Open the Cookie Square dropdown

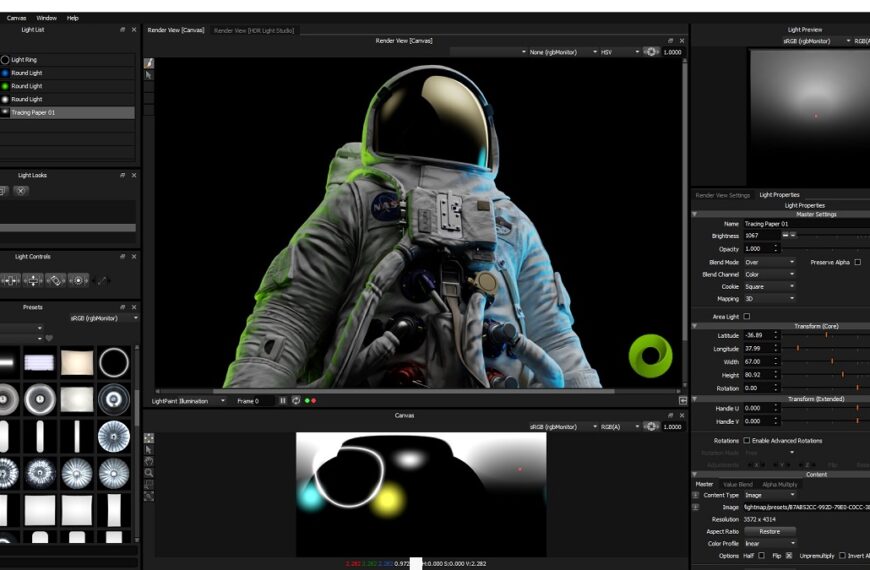(x=769, y=286)
